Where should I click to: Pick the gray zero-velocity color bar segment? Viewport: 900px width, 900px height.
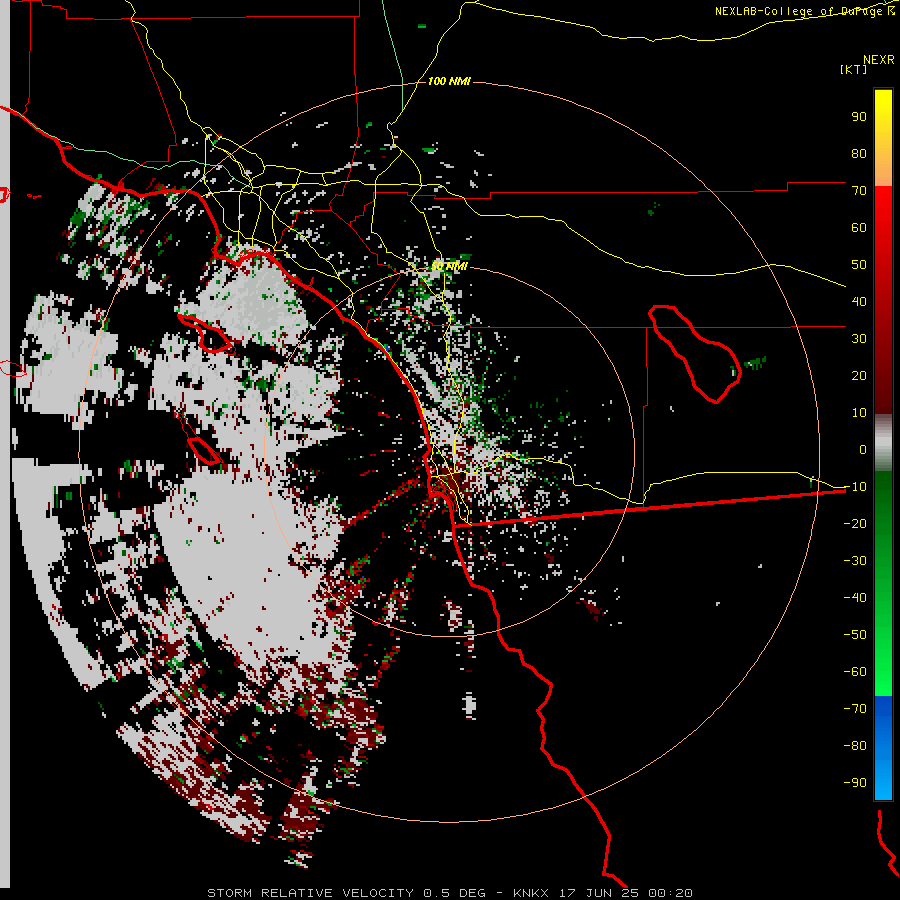tap(883, 443)
